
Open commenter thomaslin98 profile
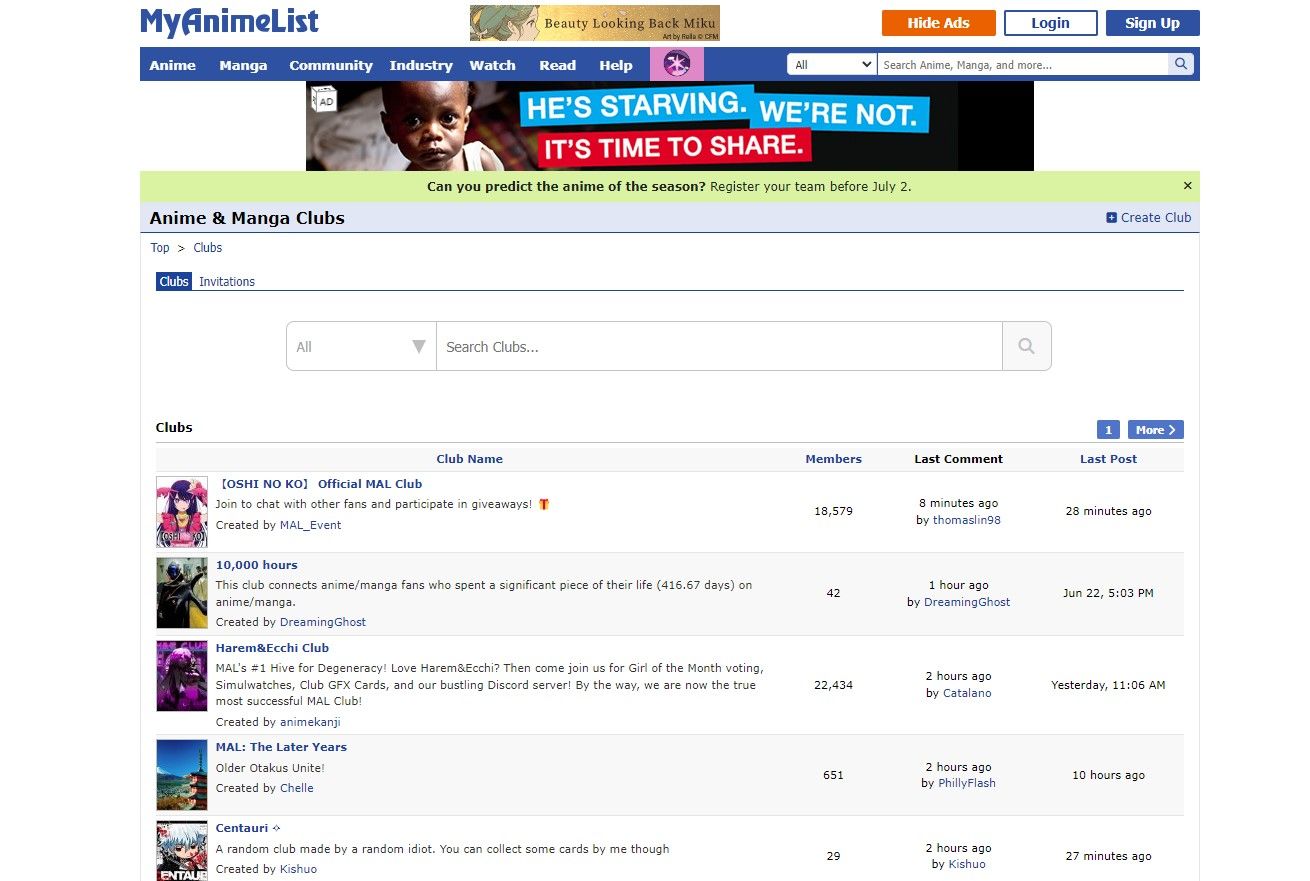[x=967, y=520]
